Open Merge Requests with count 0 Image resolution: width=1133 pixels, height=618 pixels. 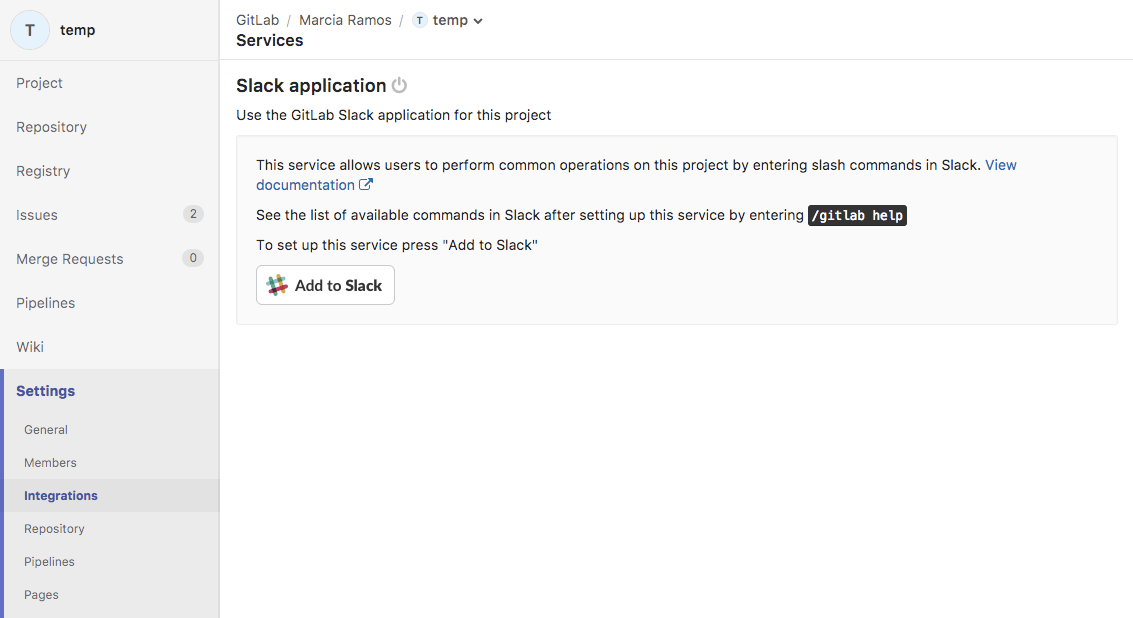(x=69, y=258)
